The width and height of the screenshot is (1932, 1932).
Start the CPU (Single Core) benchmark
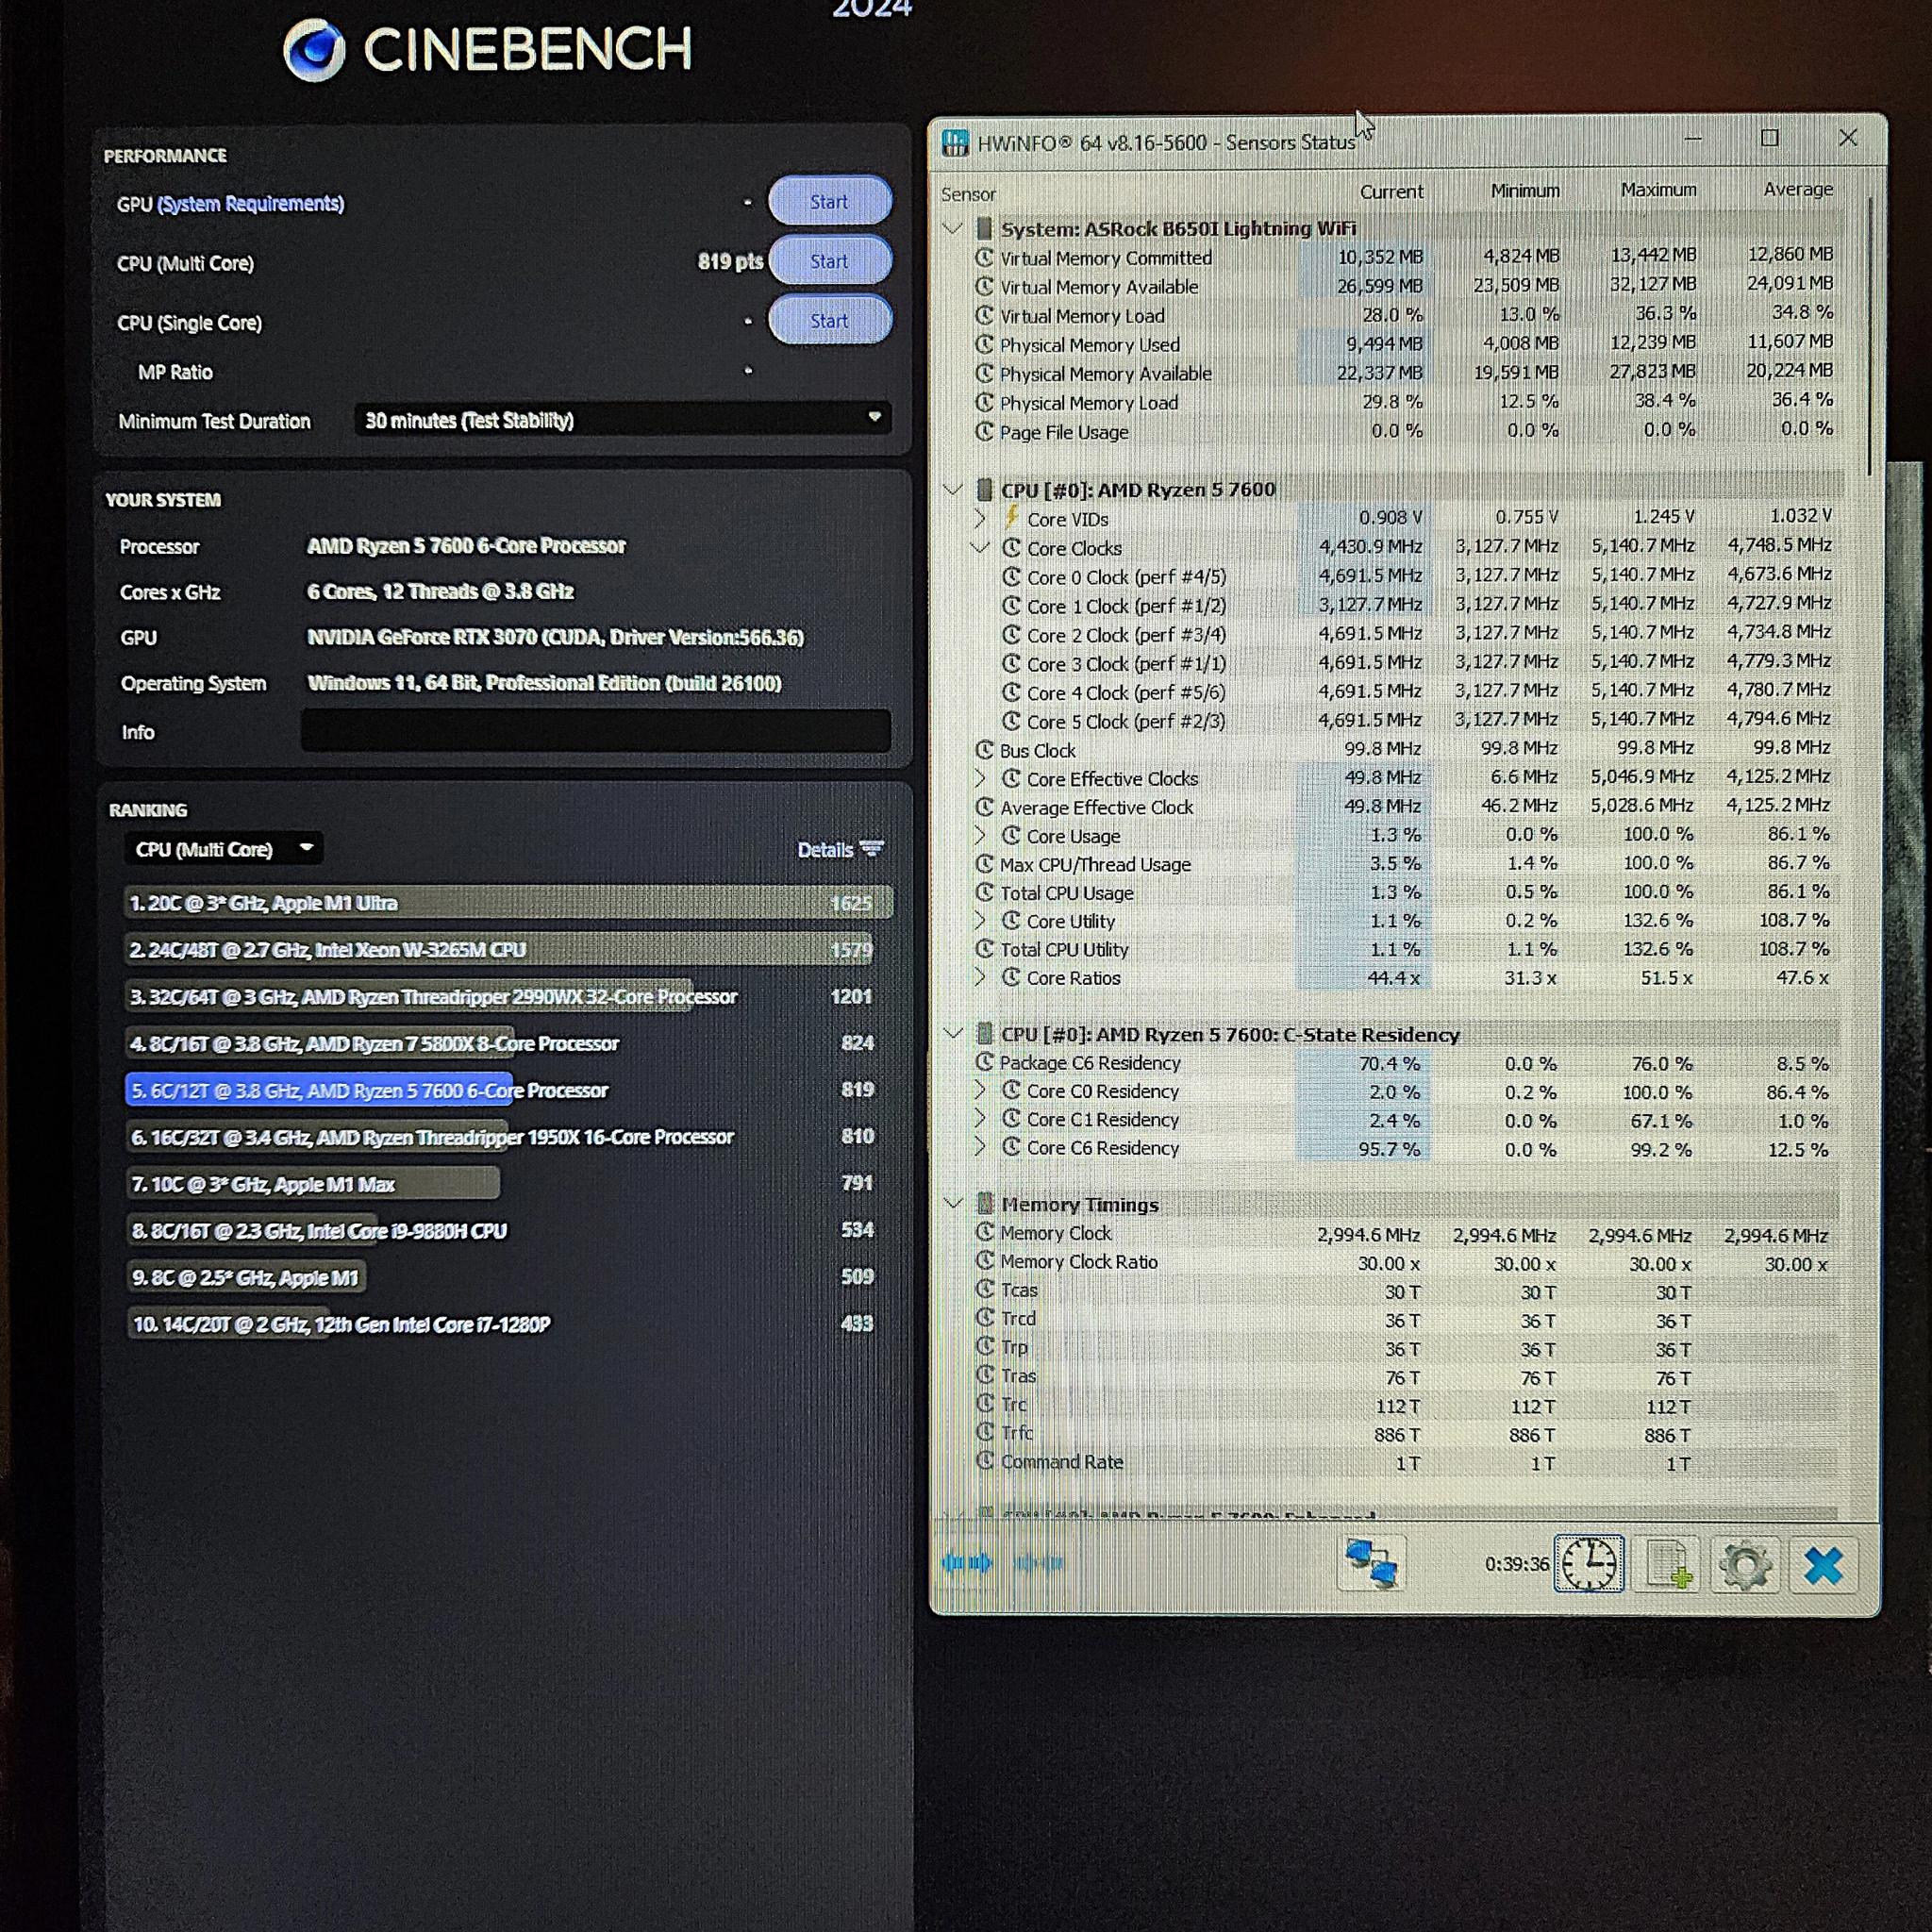click(x=829, y=320)
